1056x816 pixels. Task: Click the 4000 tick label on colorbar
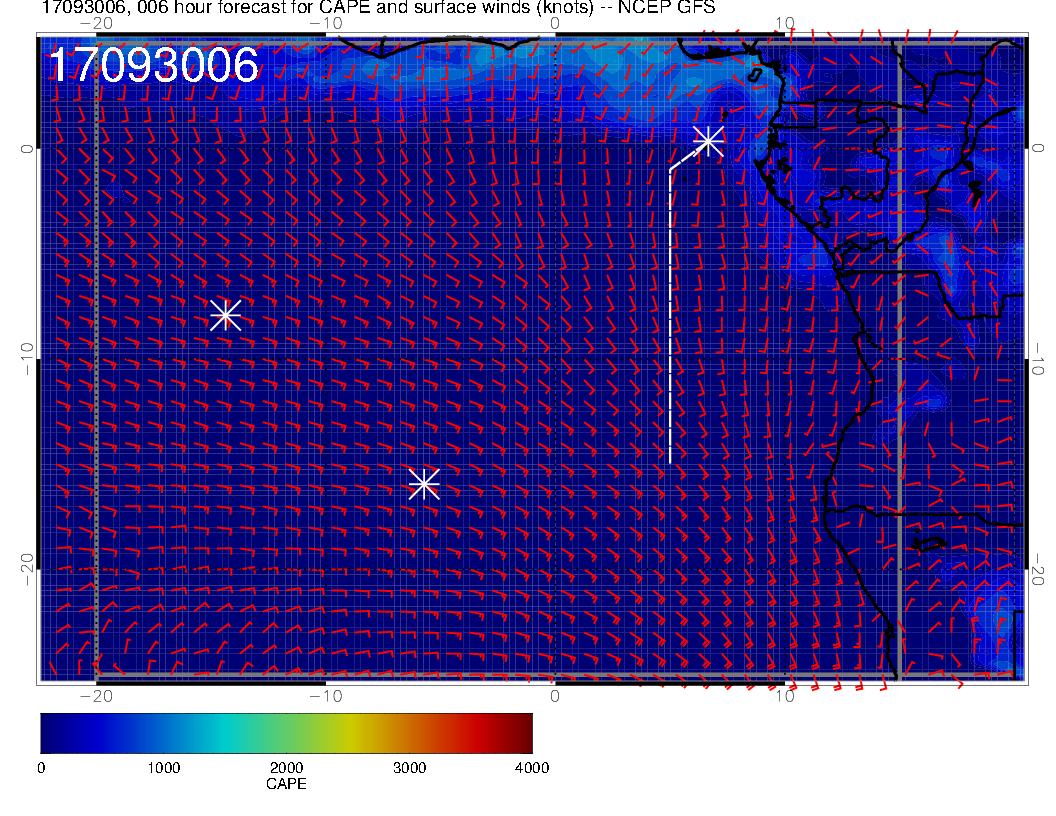(531, 768)
